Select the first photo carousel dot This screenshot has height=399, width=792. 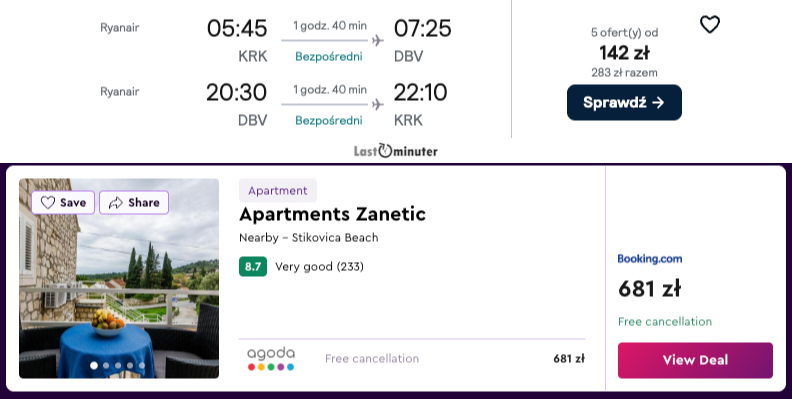coord(94,365)
